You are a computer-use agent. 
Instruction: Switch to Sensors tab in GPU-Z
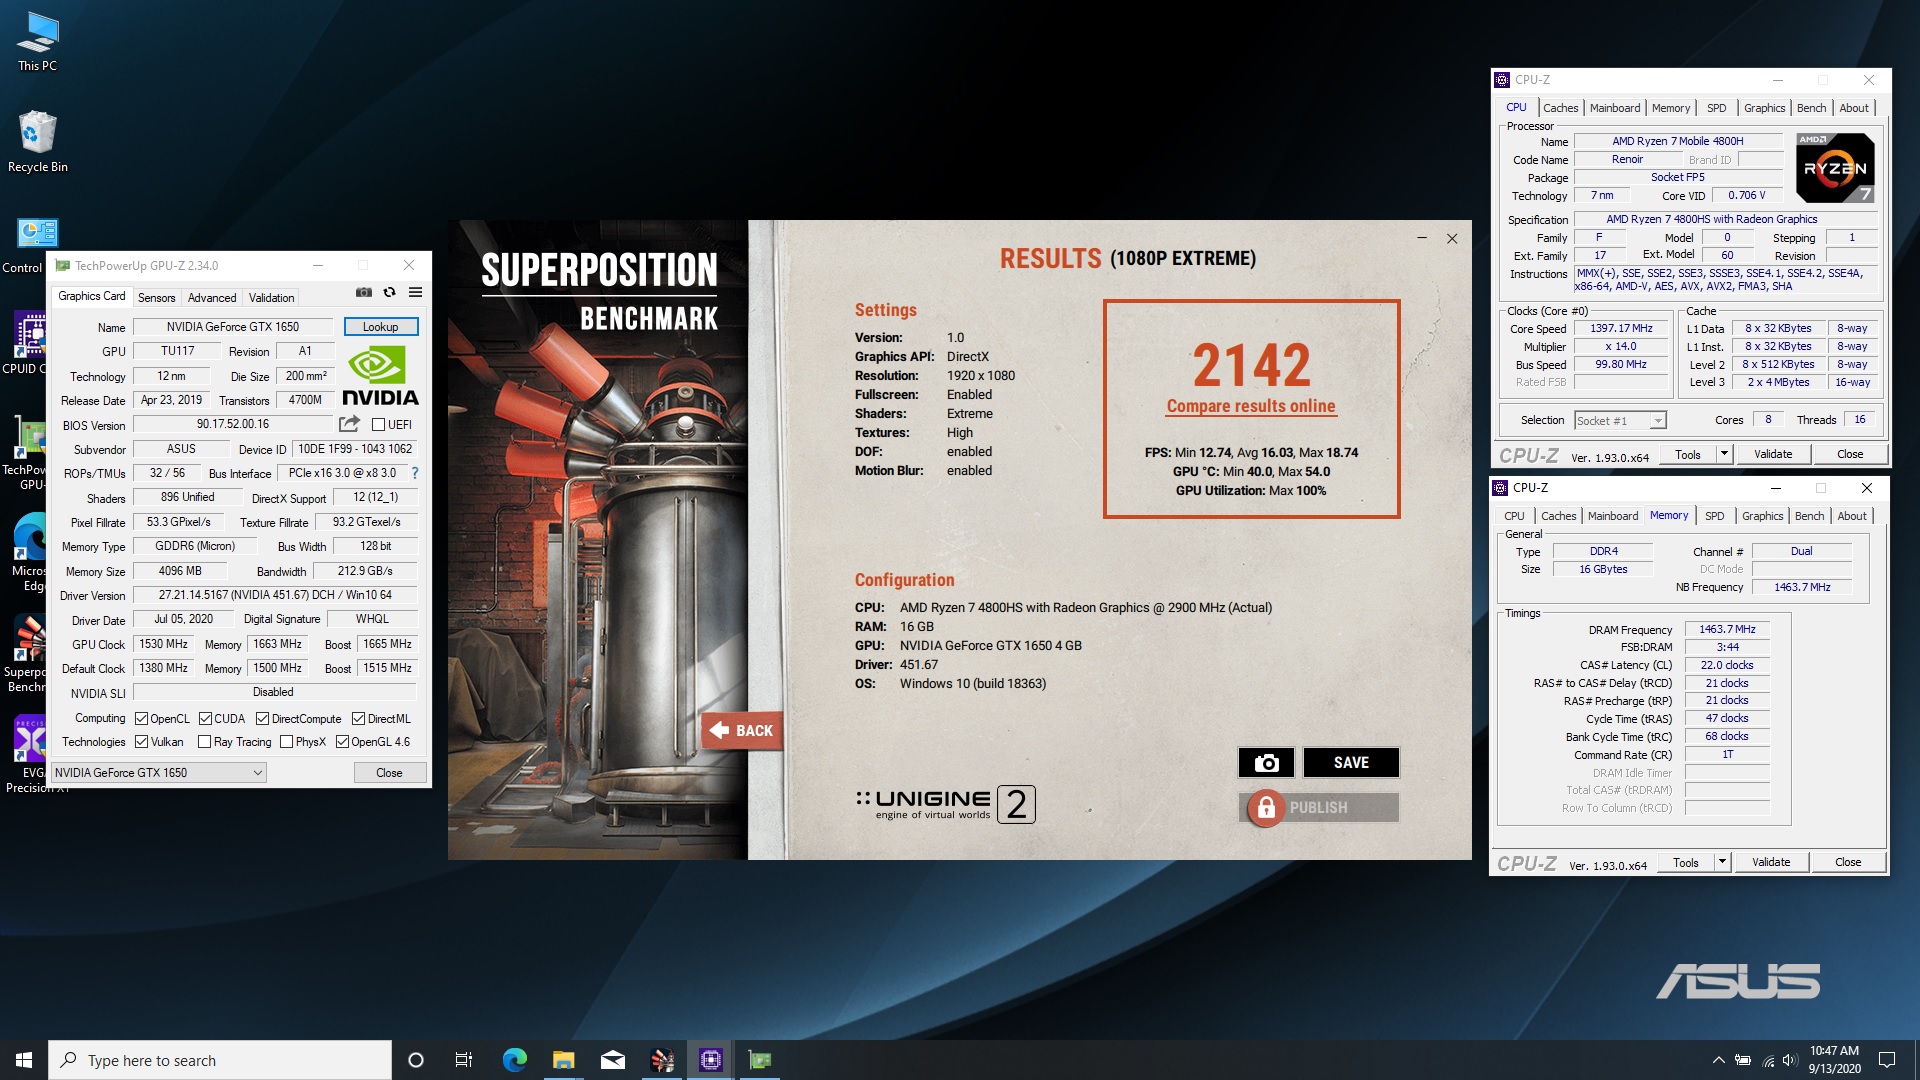tap(156, 298)
